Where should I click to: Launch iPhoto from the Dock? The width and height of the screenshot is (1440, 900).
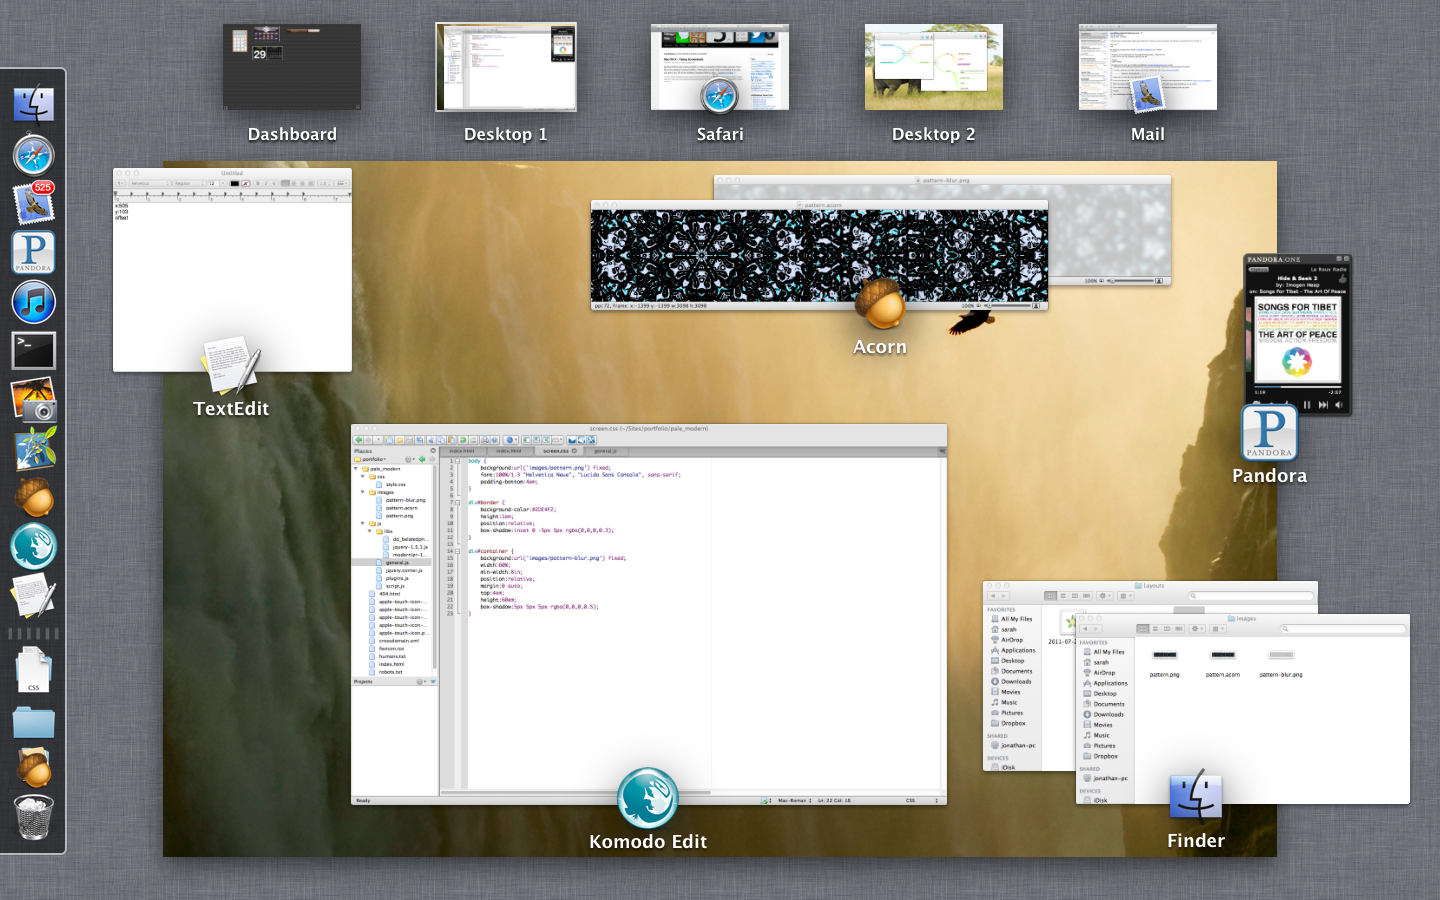33,399
